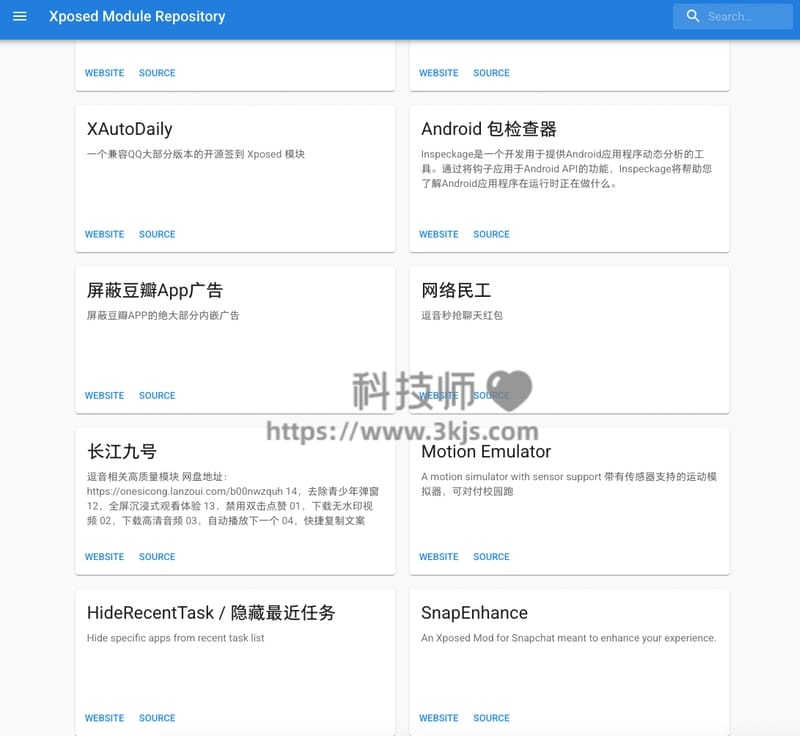Select the 长江九号 module title

pyautogui.click(x=122, y=451)
